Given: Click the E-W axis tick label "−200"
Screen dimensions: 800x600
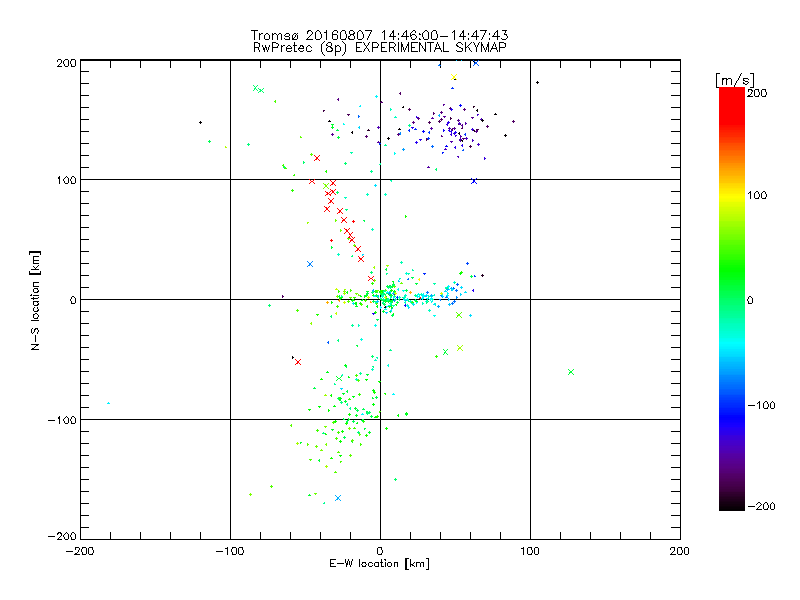Looking at the screenshot, I should point(80,551).
